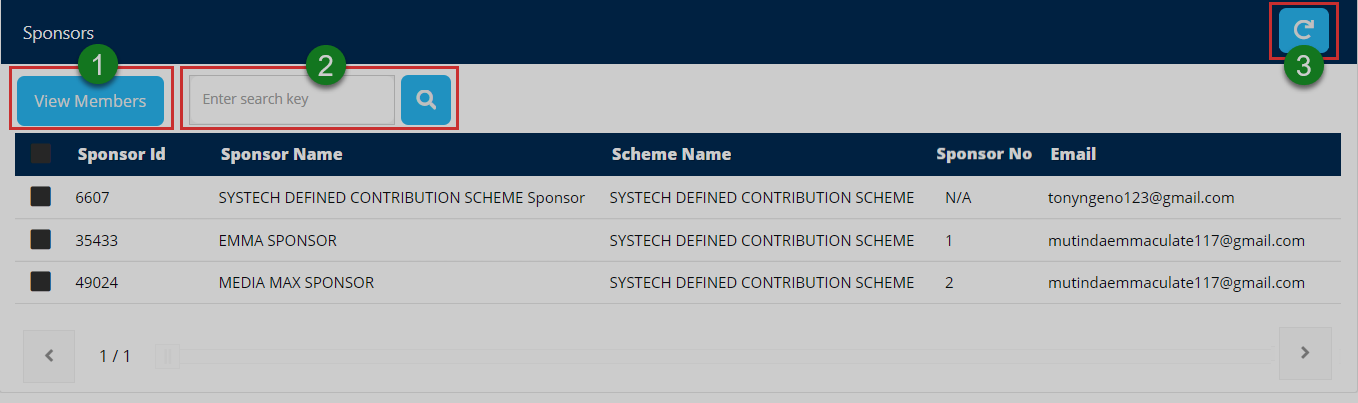The height and width of the screenshot is (403, 1358).
Task: Click the refresh icon in Sponsors header
Action: click(1303, 30)
